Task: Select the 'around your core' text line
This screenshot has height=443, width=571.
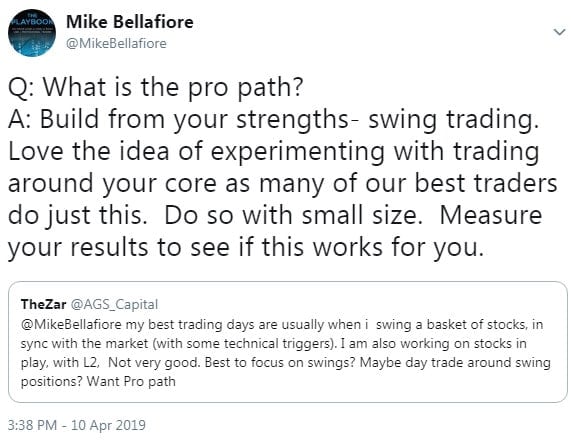Action: 283,183
